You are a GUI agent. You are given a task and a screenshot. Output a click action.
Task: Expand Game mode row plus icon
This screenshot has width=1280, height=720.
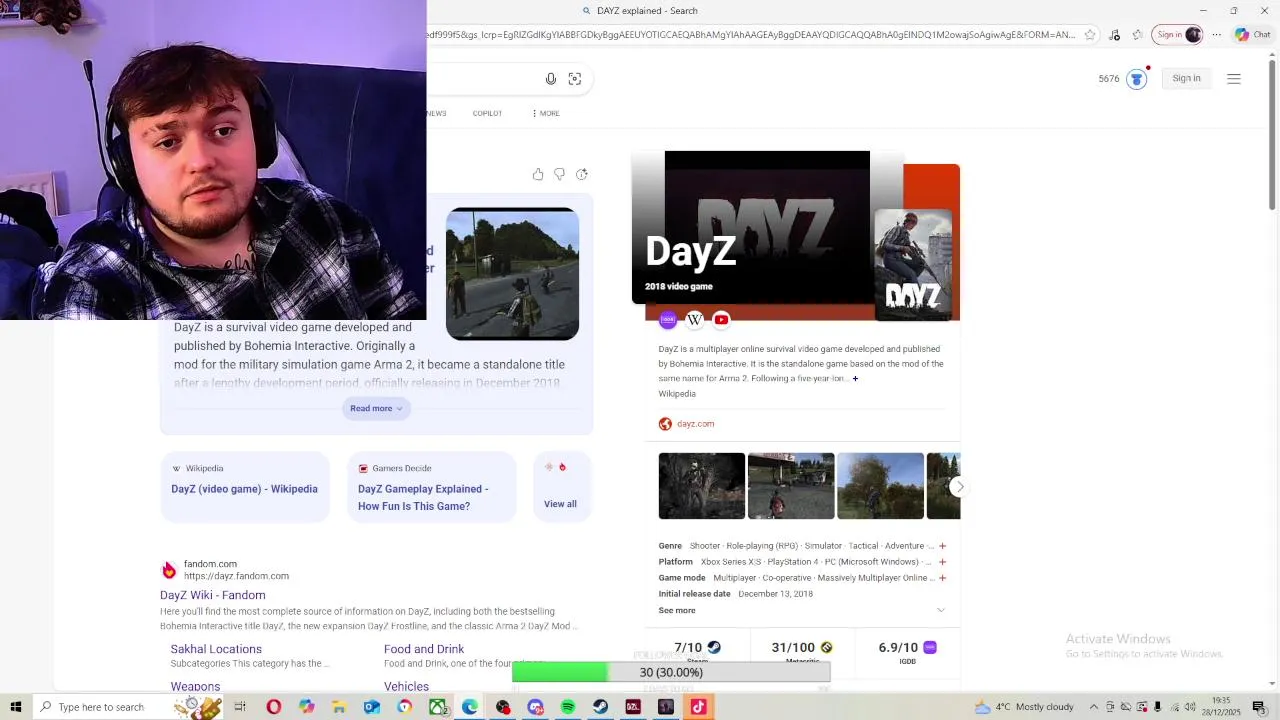click(942, 578)
